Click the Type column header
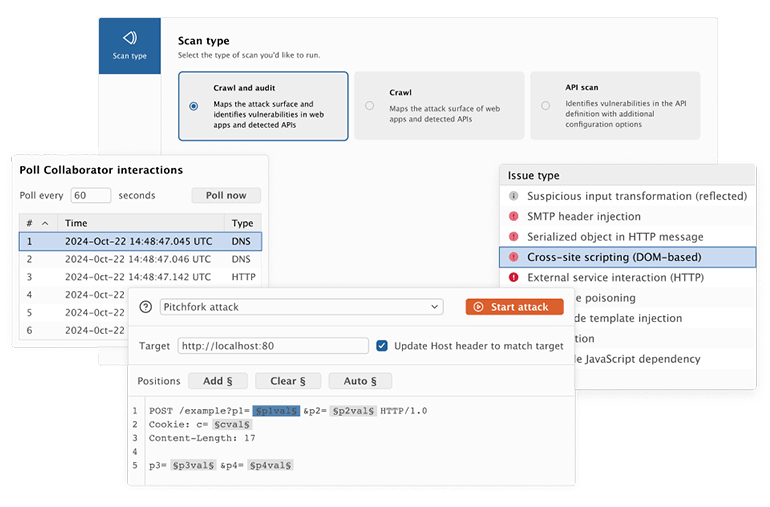Viewport: 770px width, 507px height. point(242,223)
